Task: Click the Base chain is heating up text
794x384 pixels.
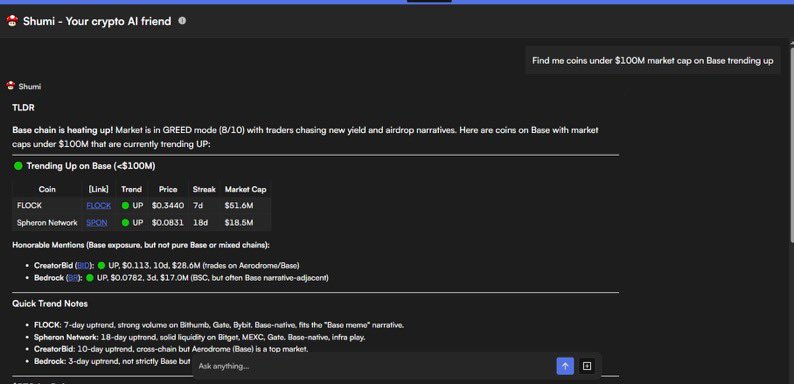Action: [x=63, y=130]
